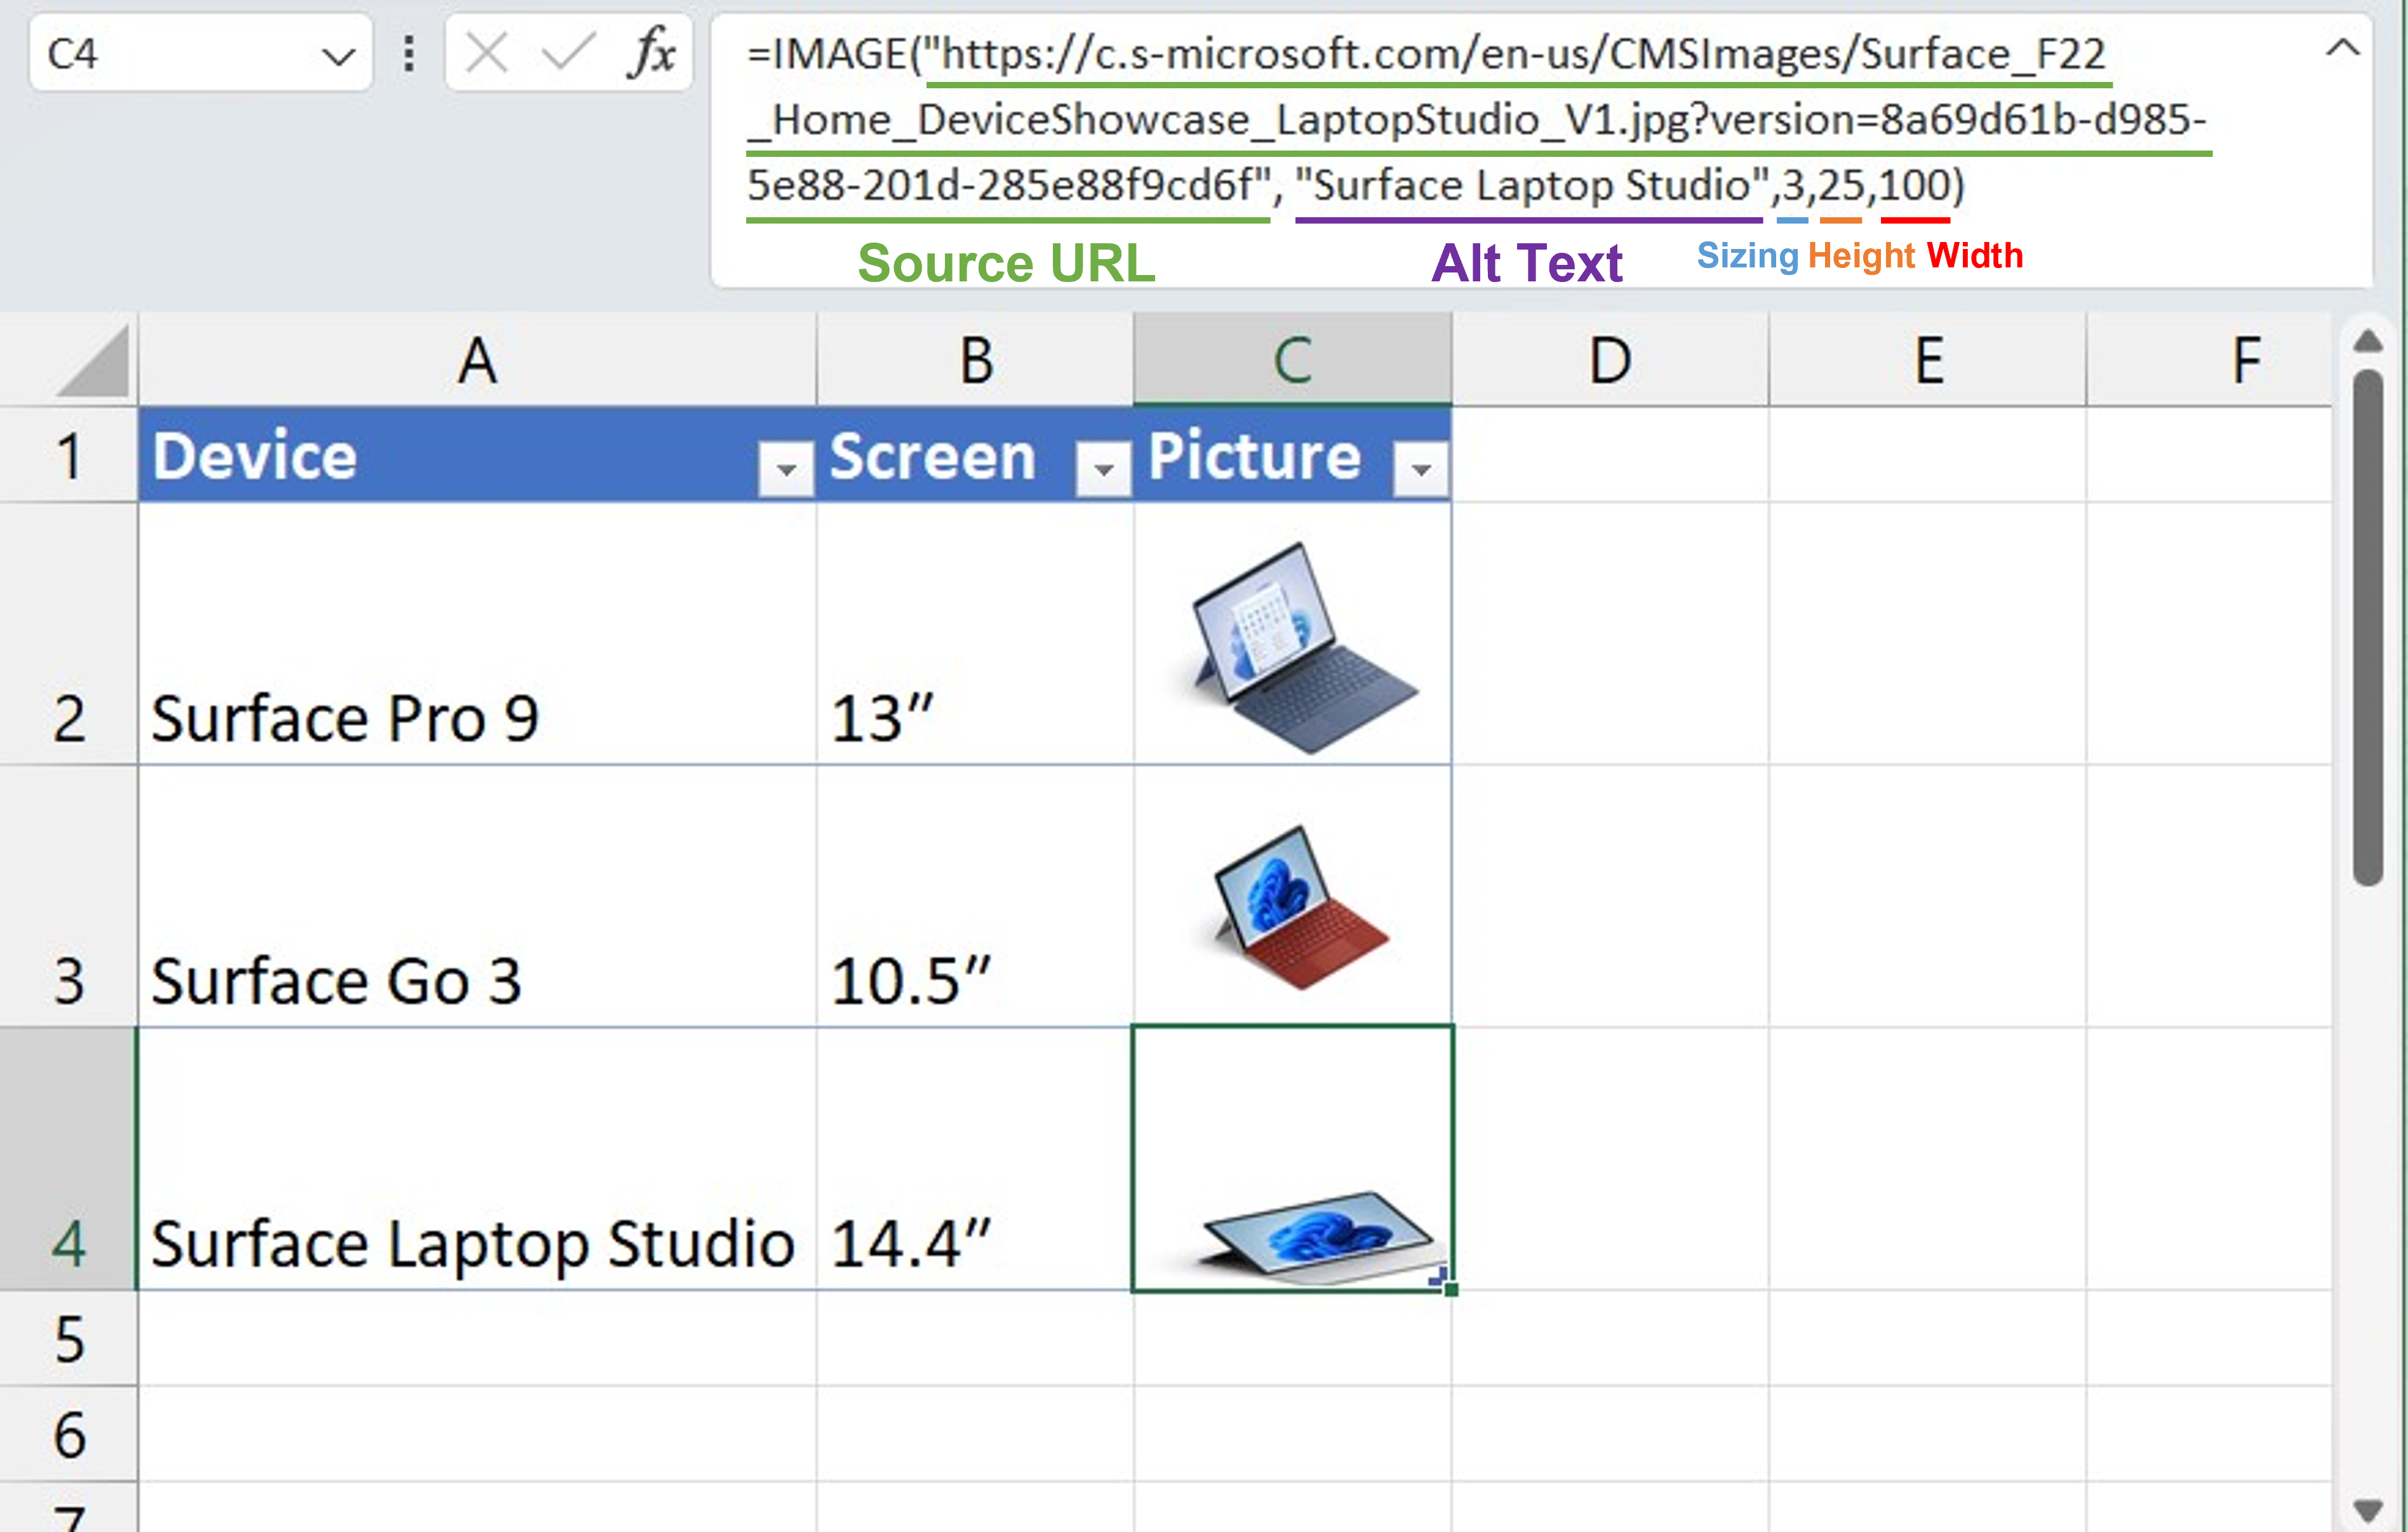Collapse the formula bar with the chevron
The height and width of the screenshot is (1532, 2408).
tap(2342, 49)
